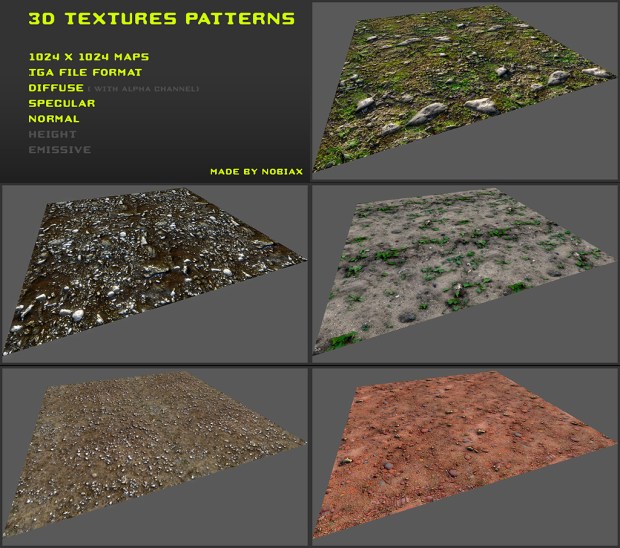Click the large white rock in mossy texture
Image resolution: width=620 pixels, height=548 pixels.
tap(425, 112)
